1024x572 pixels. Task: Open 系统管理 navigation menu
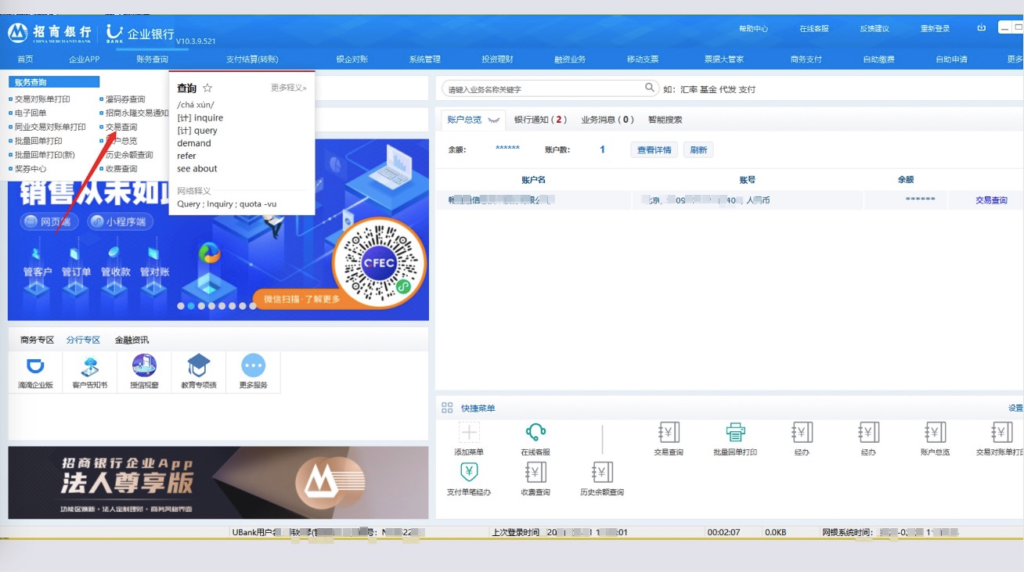pos(424,59)
